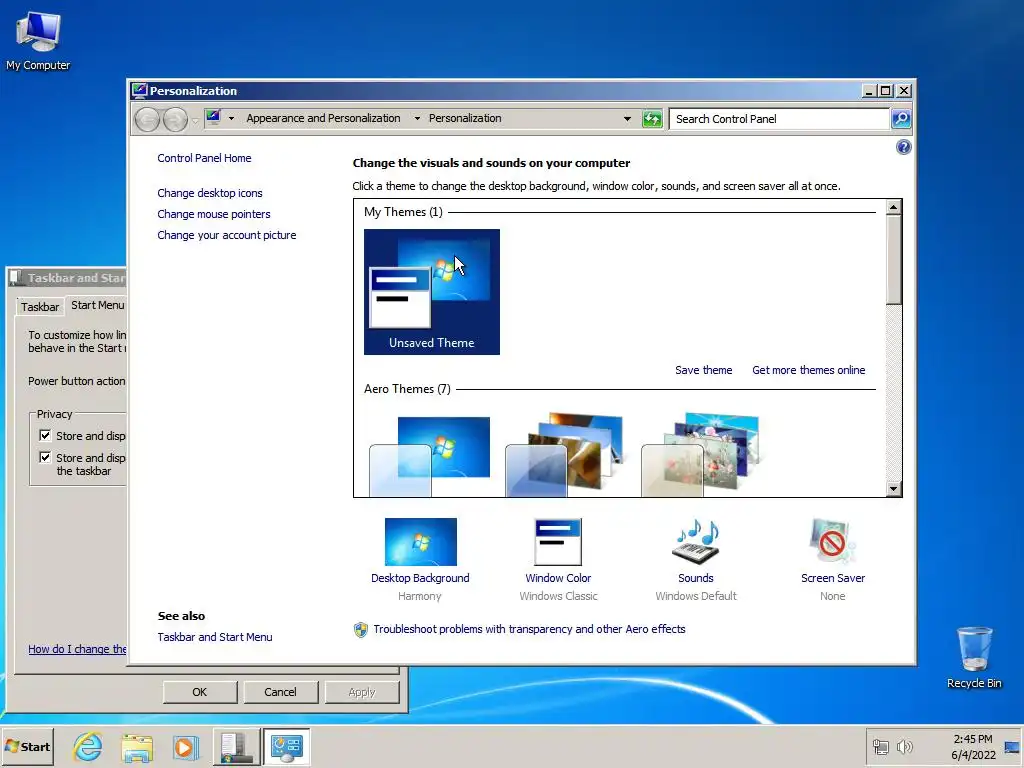This screenshot has width=1024, height=768.
Task: Expand dropdown arrow after Control Panel icon
Action: (231, 118)
